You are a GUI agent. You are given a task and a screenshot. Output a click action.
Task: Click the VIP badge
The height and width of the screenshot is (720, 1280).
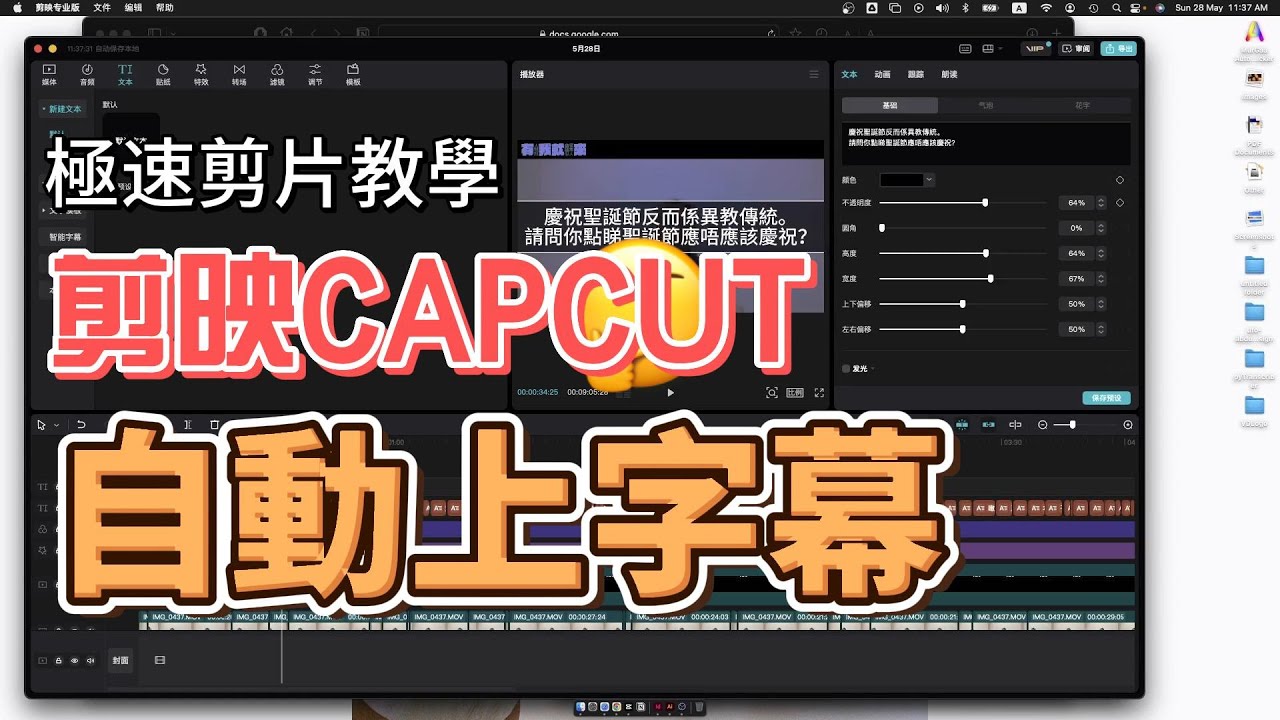tap(1036, 48)
